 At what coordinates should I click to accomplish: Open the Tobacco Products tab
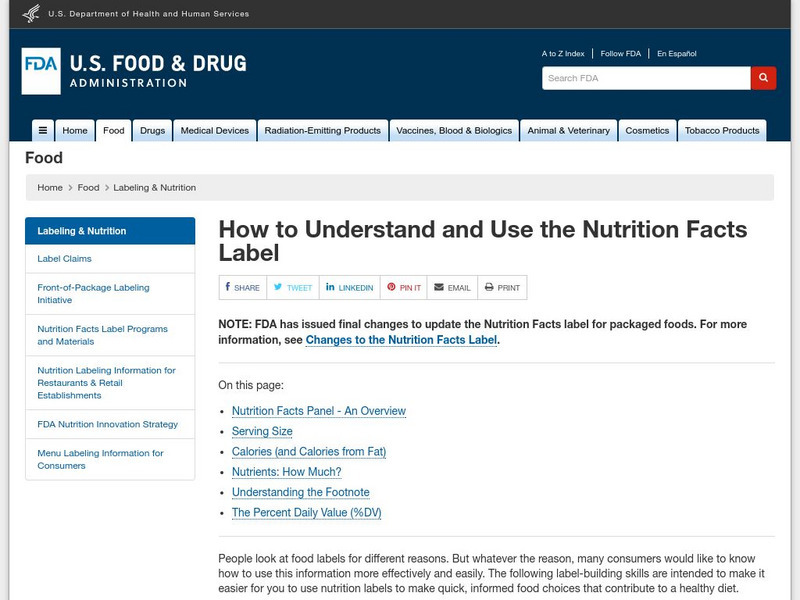coord(721,131)
